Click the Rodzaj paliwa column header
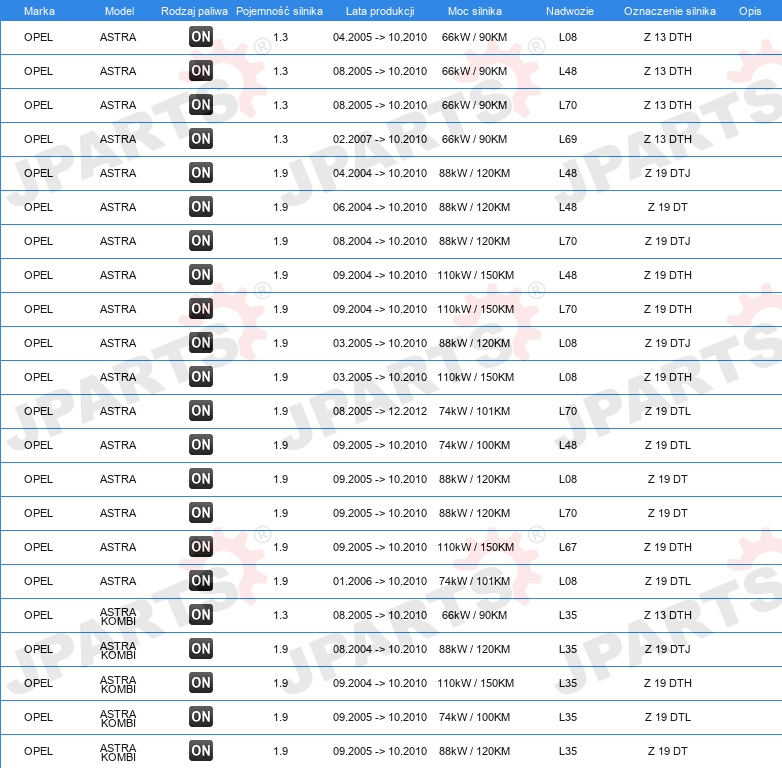Viewport: 782px width, 768px height. (194, 11)
